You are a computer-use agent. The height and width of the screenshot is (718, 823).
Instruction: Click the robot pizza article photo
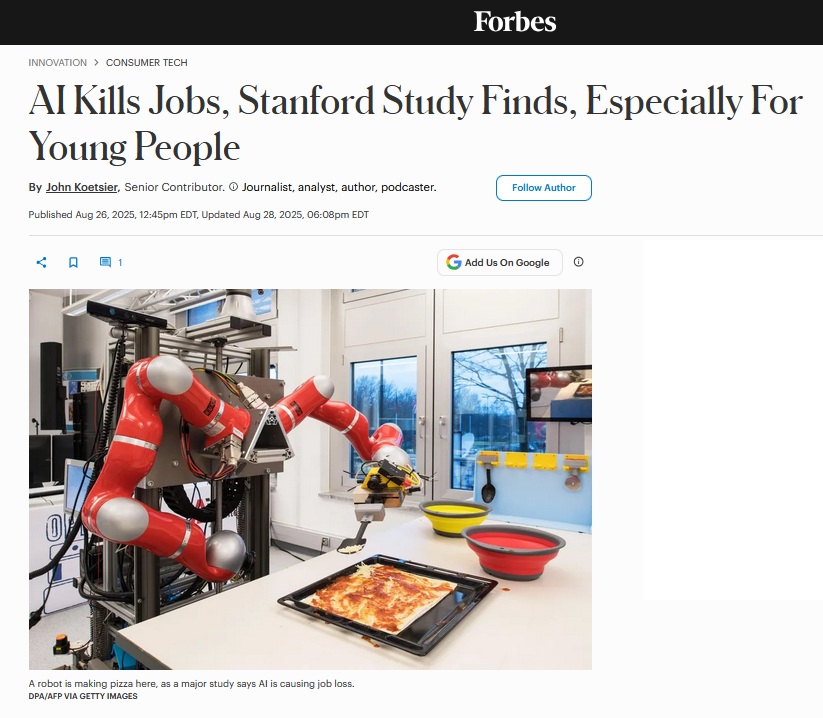(310, 479)
